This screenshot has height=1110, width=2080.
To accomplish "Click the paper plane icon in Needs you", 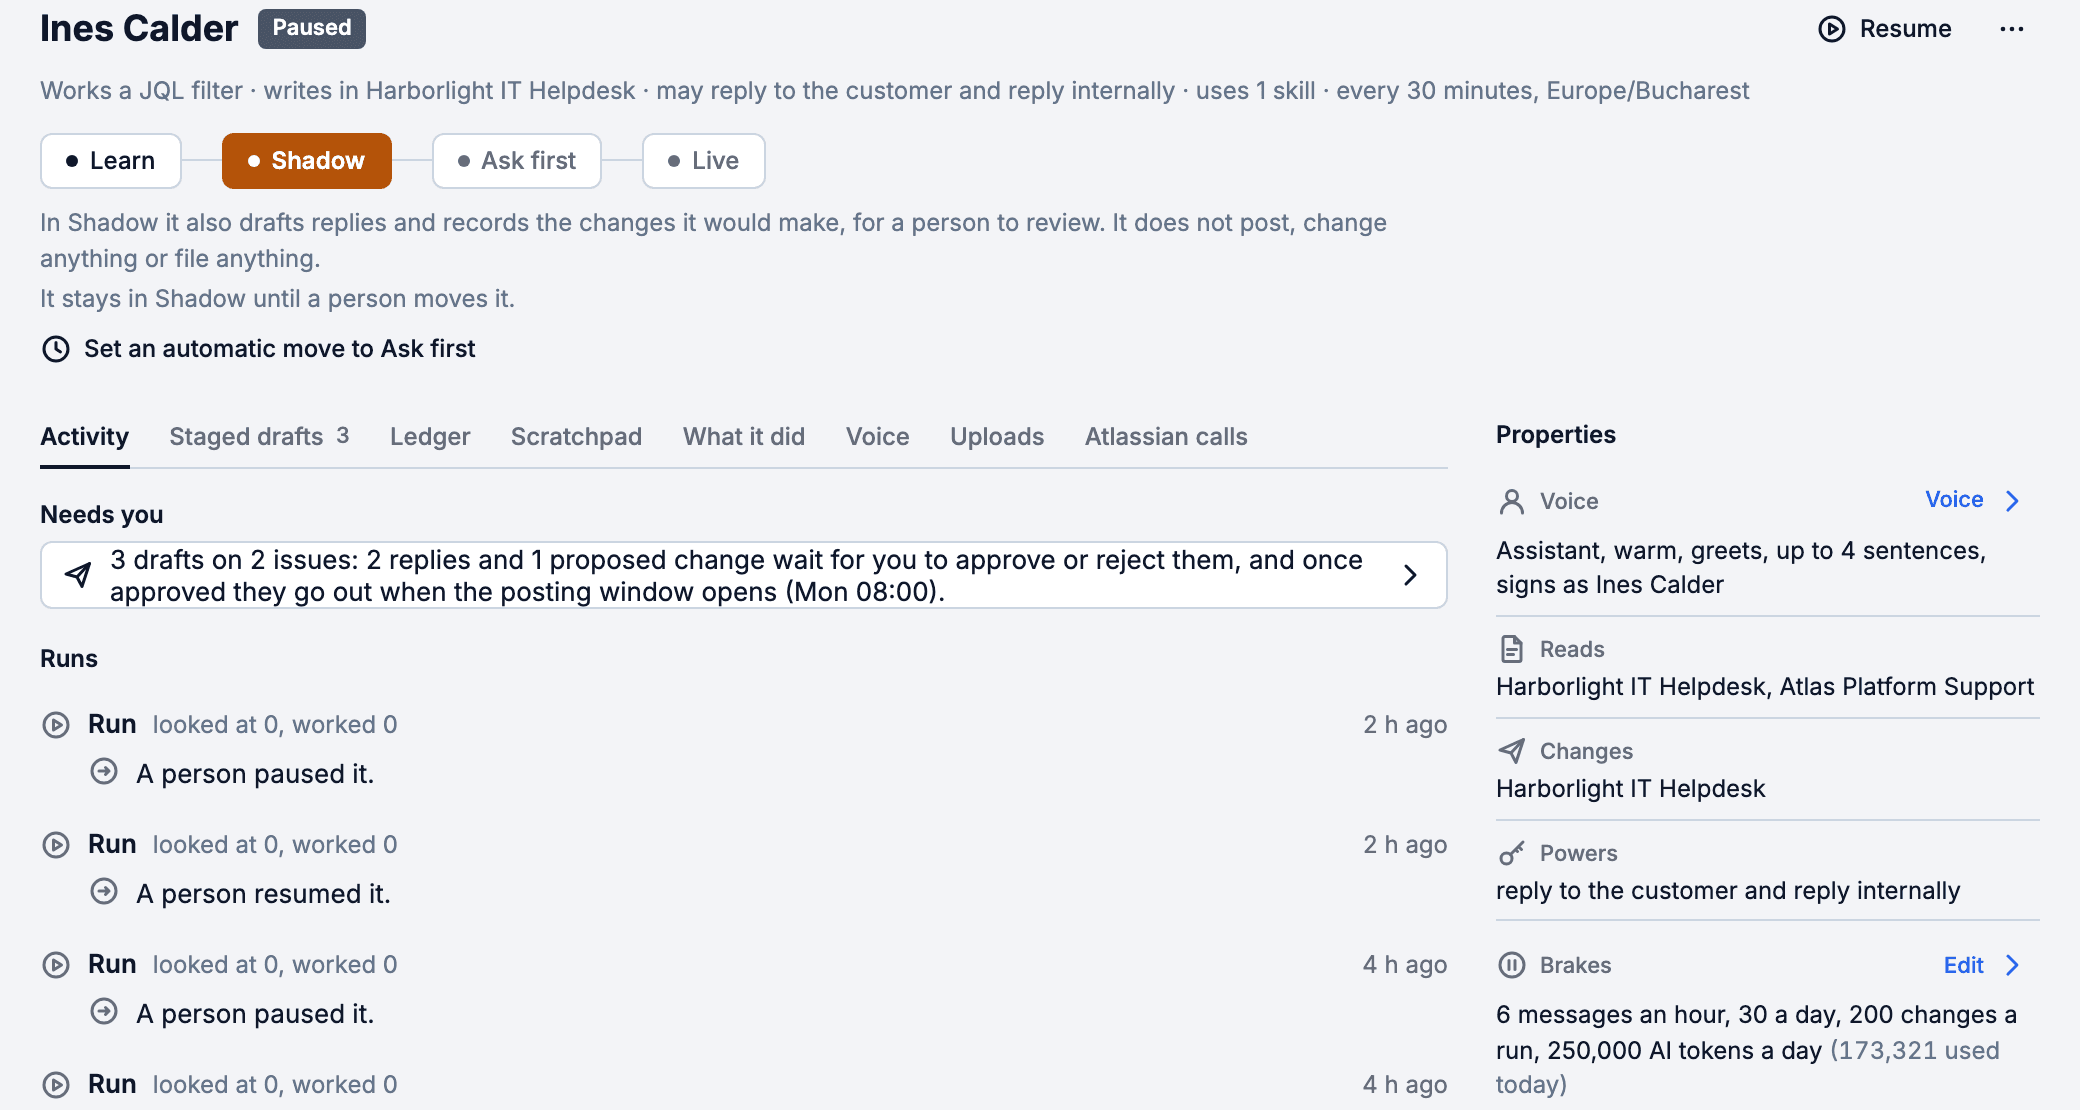I will [x=78, y=575].
